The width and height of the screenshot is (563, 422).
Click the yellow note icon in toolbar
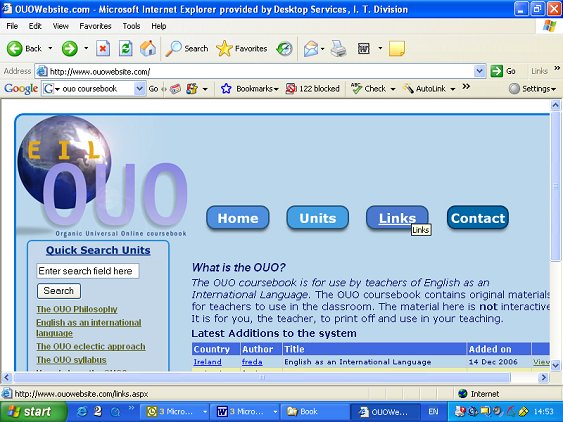397,48
